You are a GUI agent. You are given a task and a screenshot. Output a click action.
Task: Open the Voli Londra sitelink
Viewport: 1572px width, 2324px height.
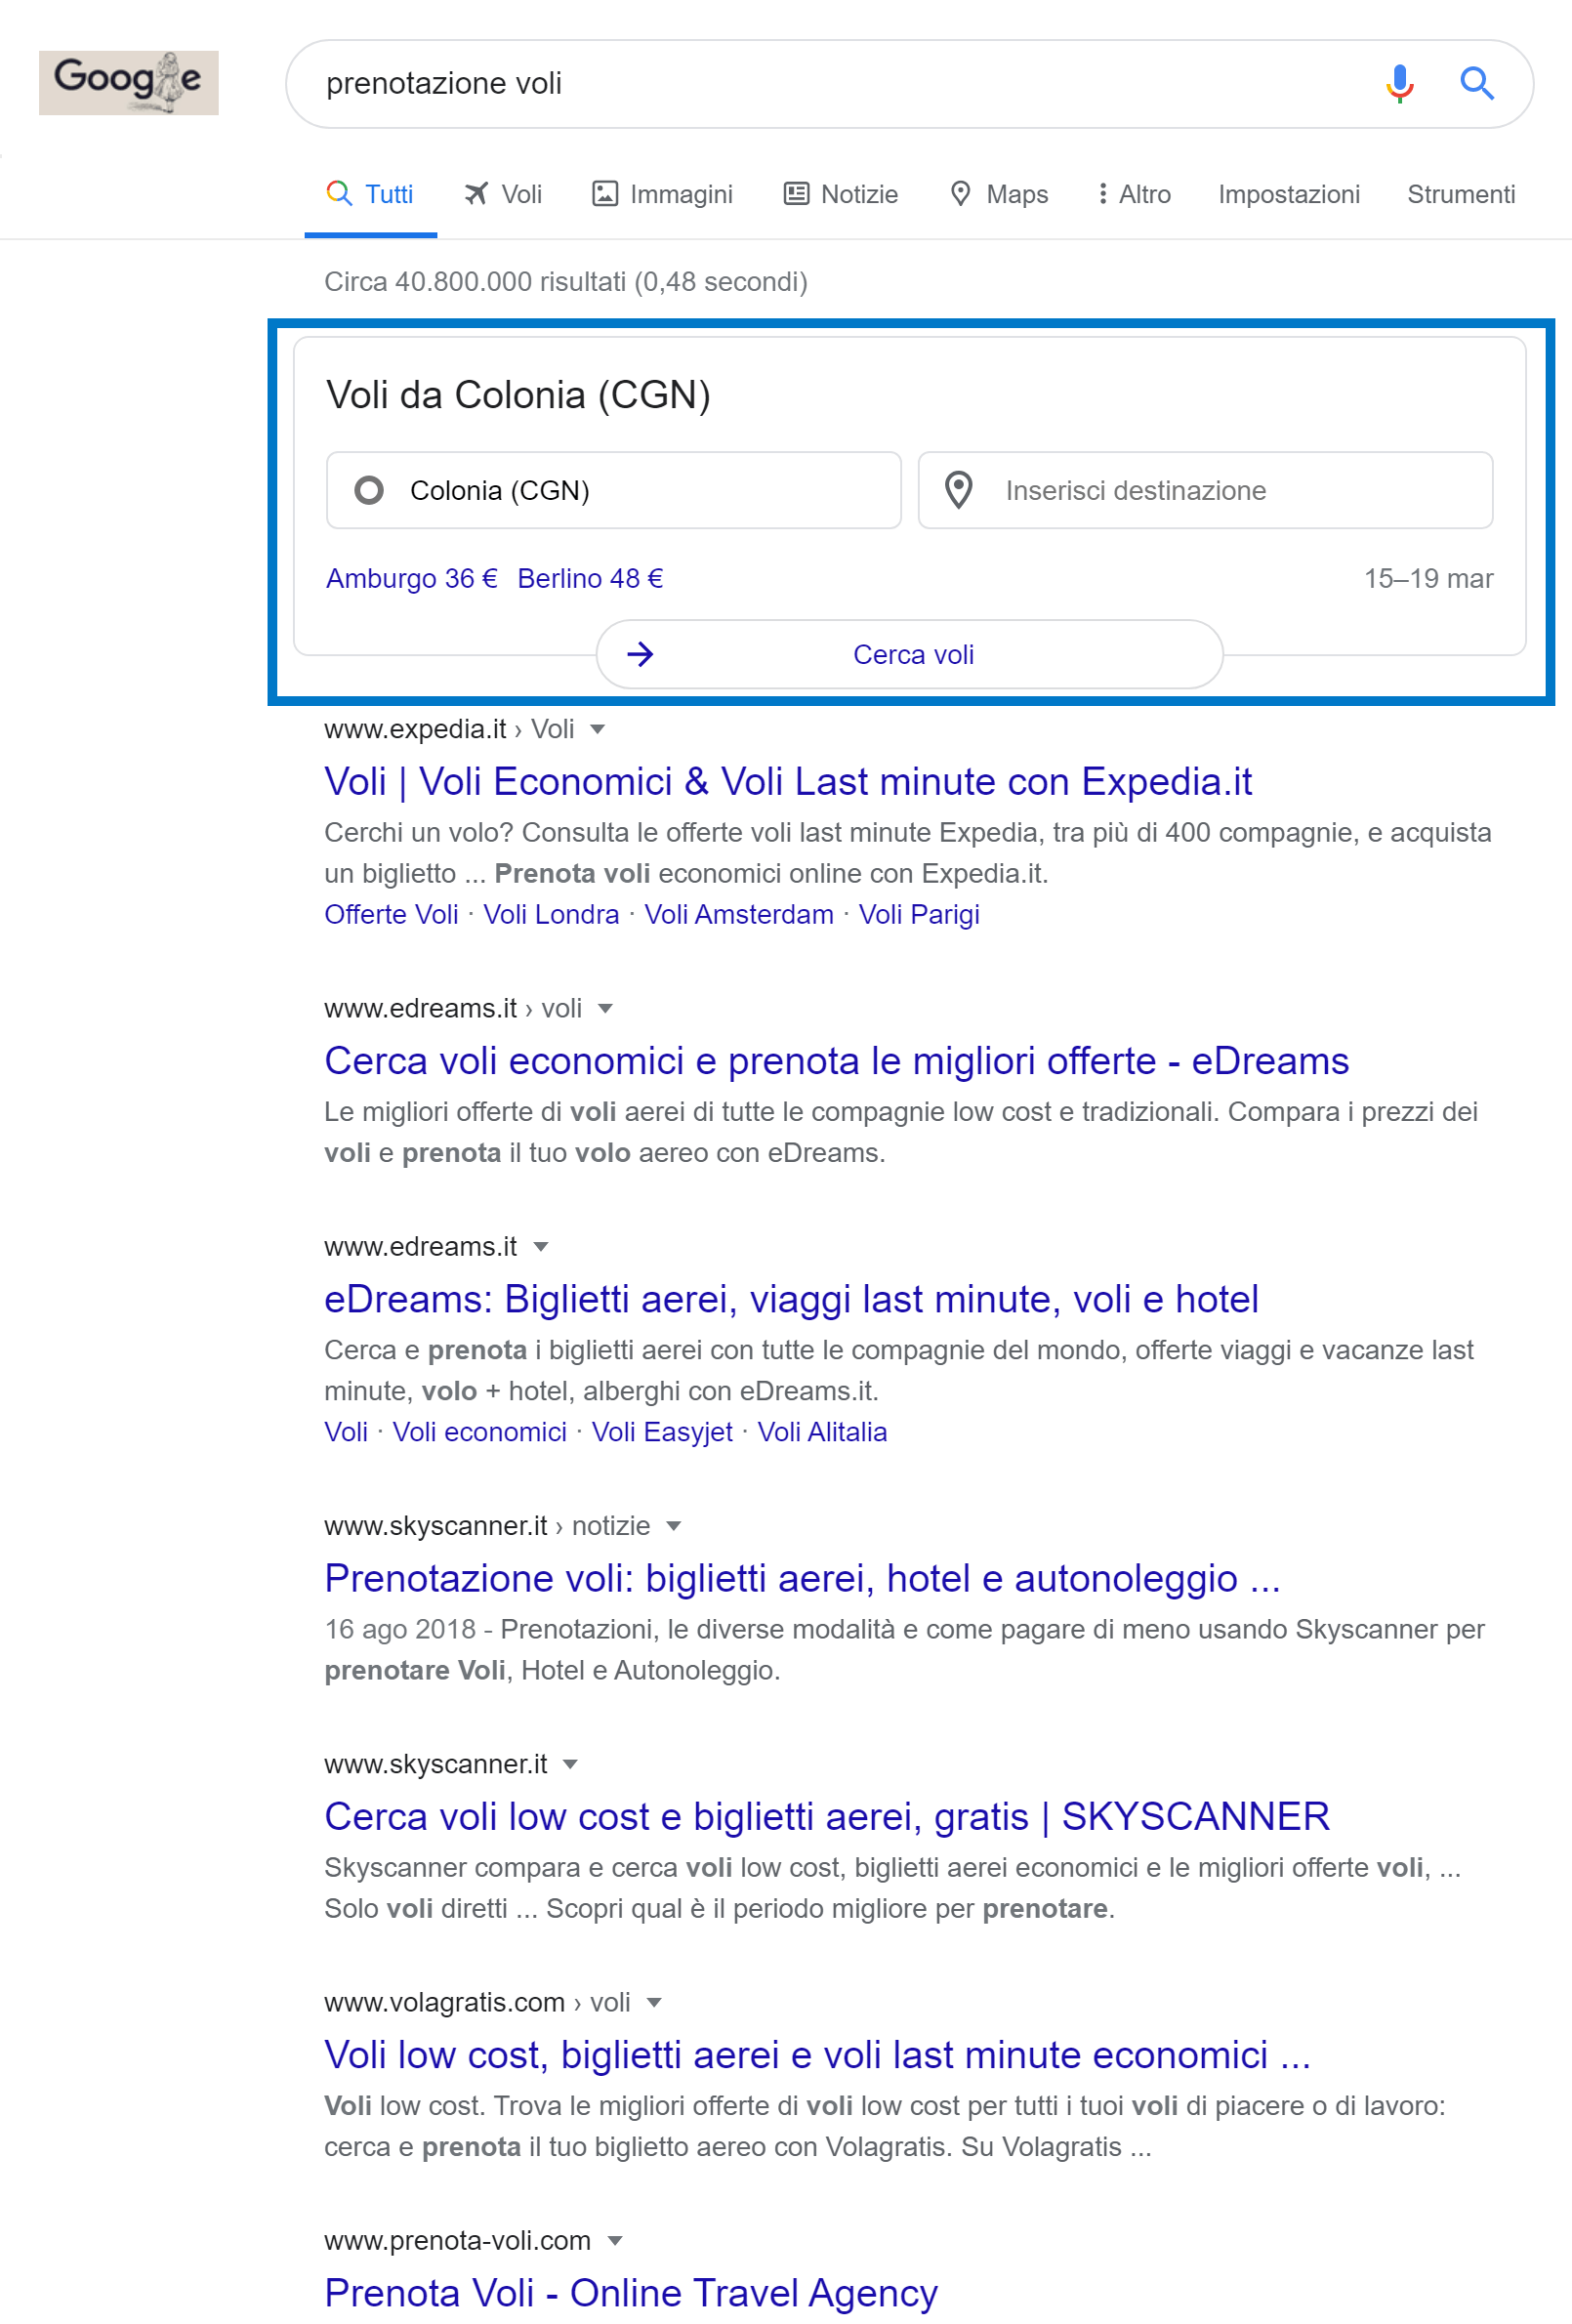coord(551,914)
